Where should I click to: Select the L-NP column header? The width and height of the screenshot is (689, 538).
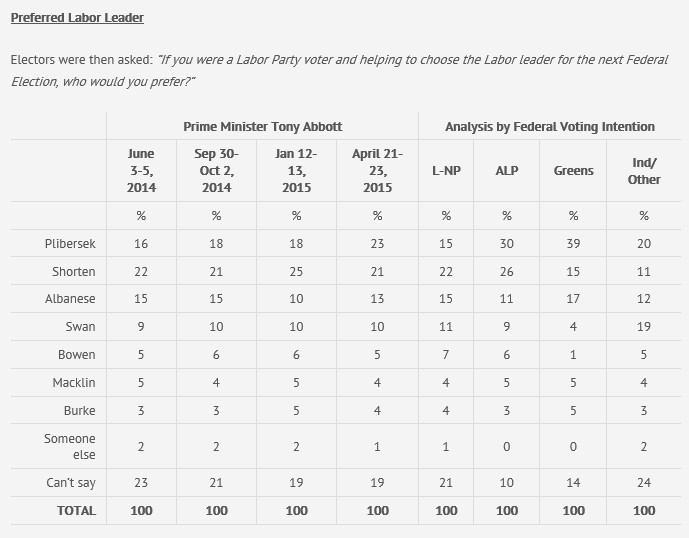446,171
